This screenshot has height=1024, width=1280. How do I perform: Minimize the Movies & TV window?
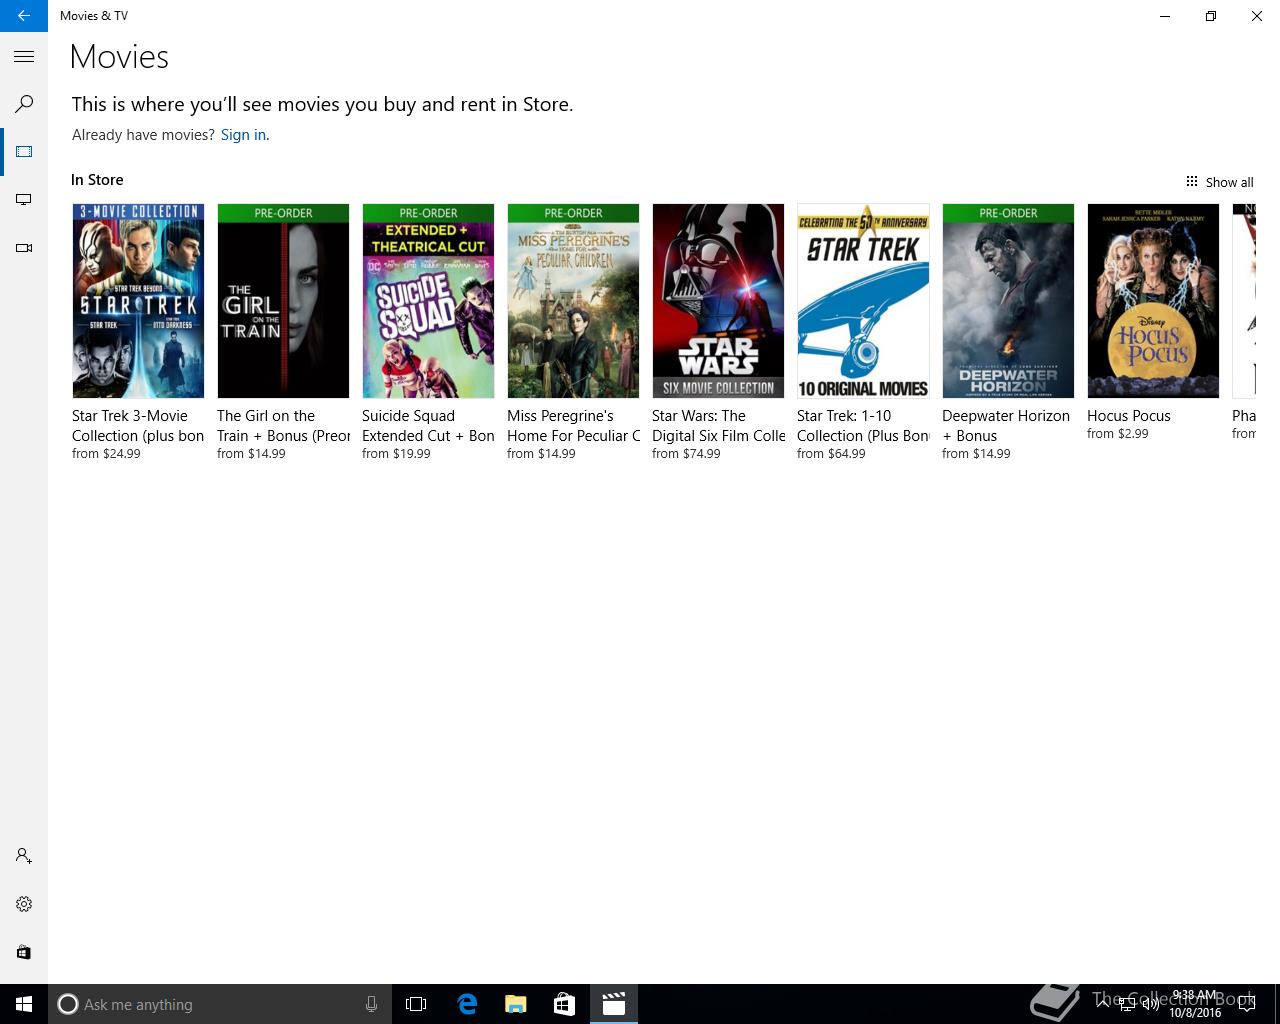pos(1165,16)
